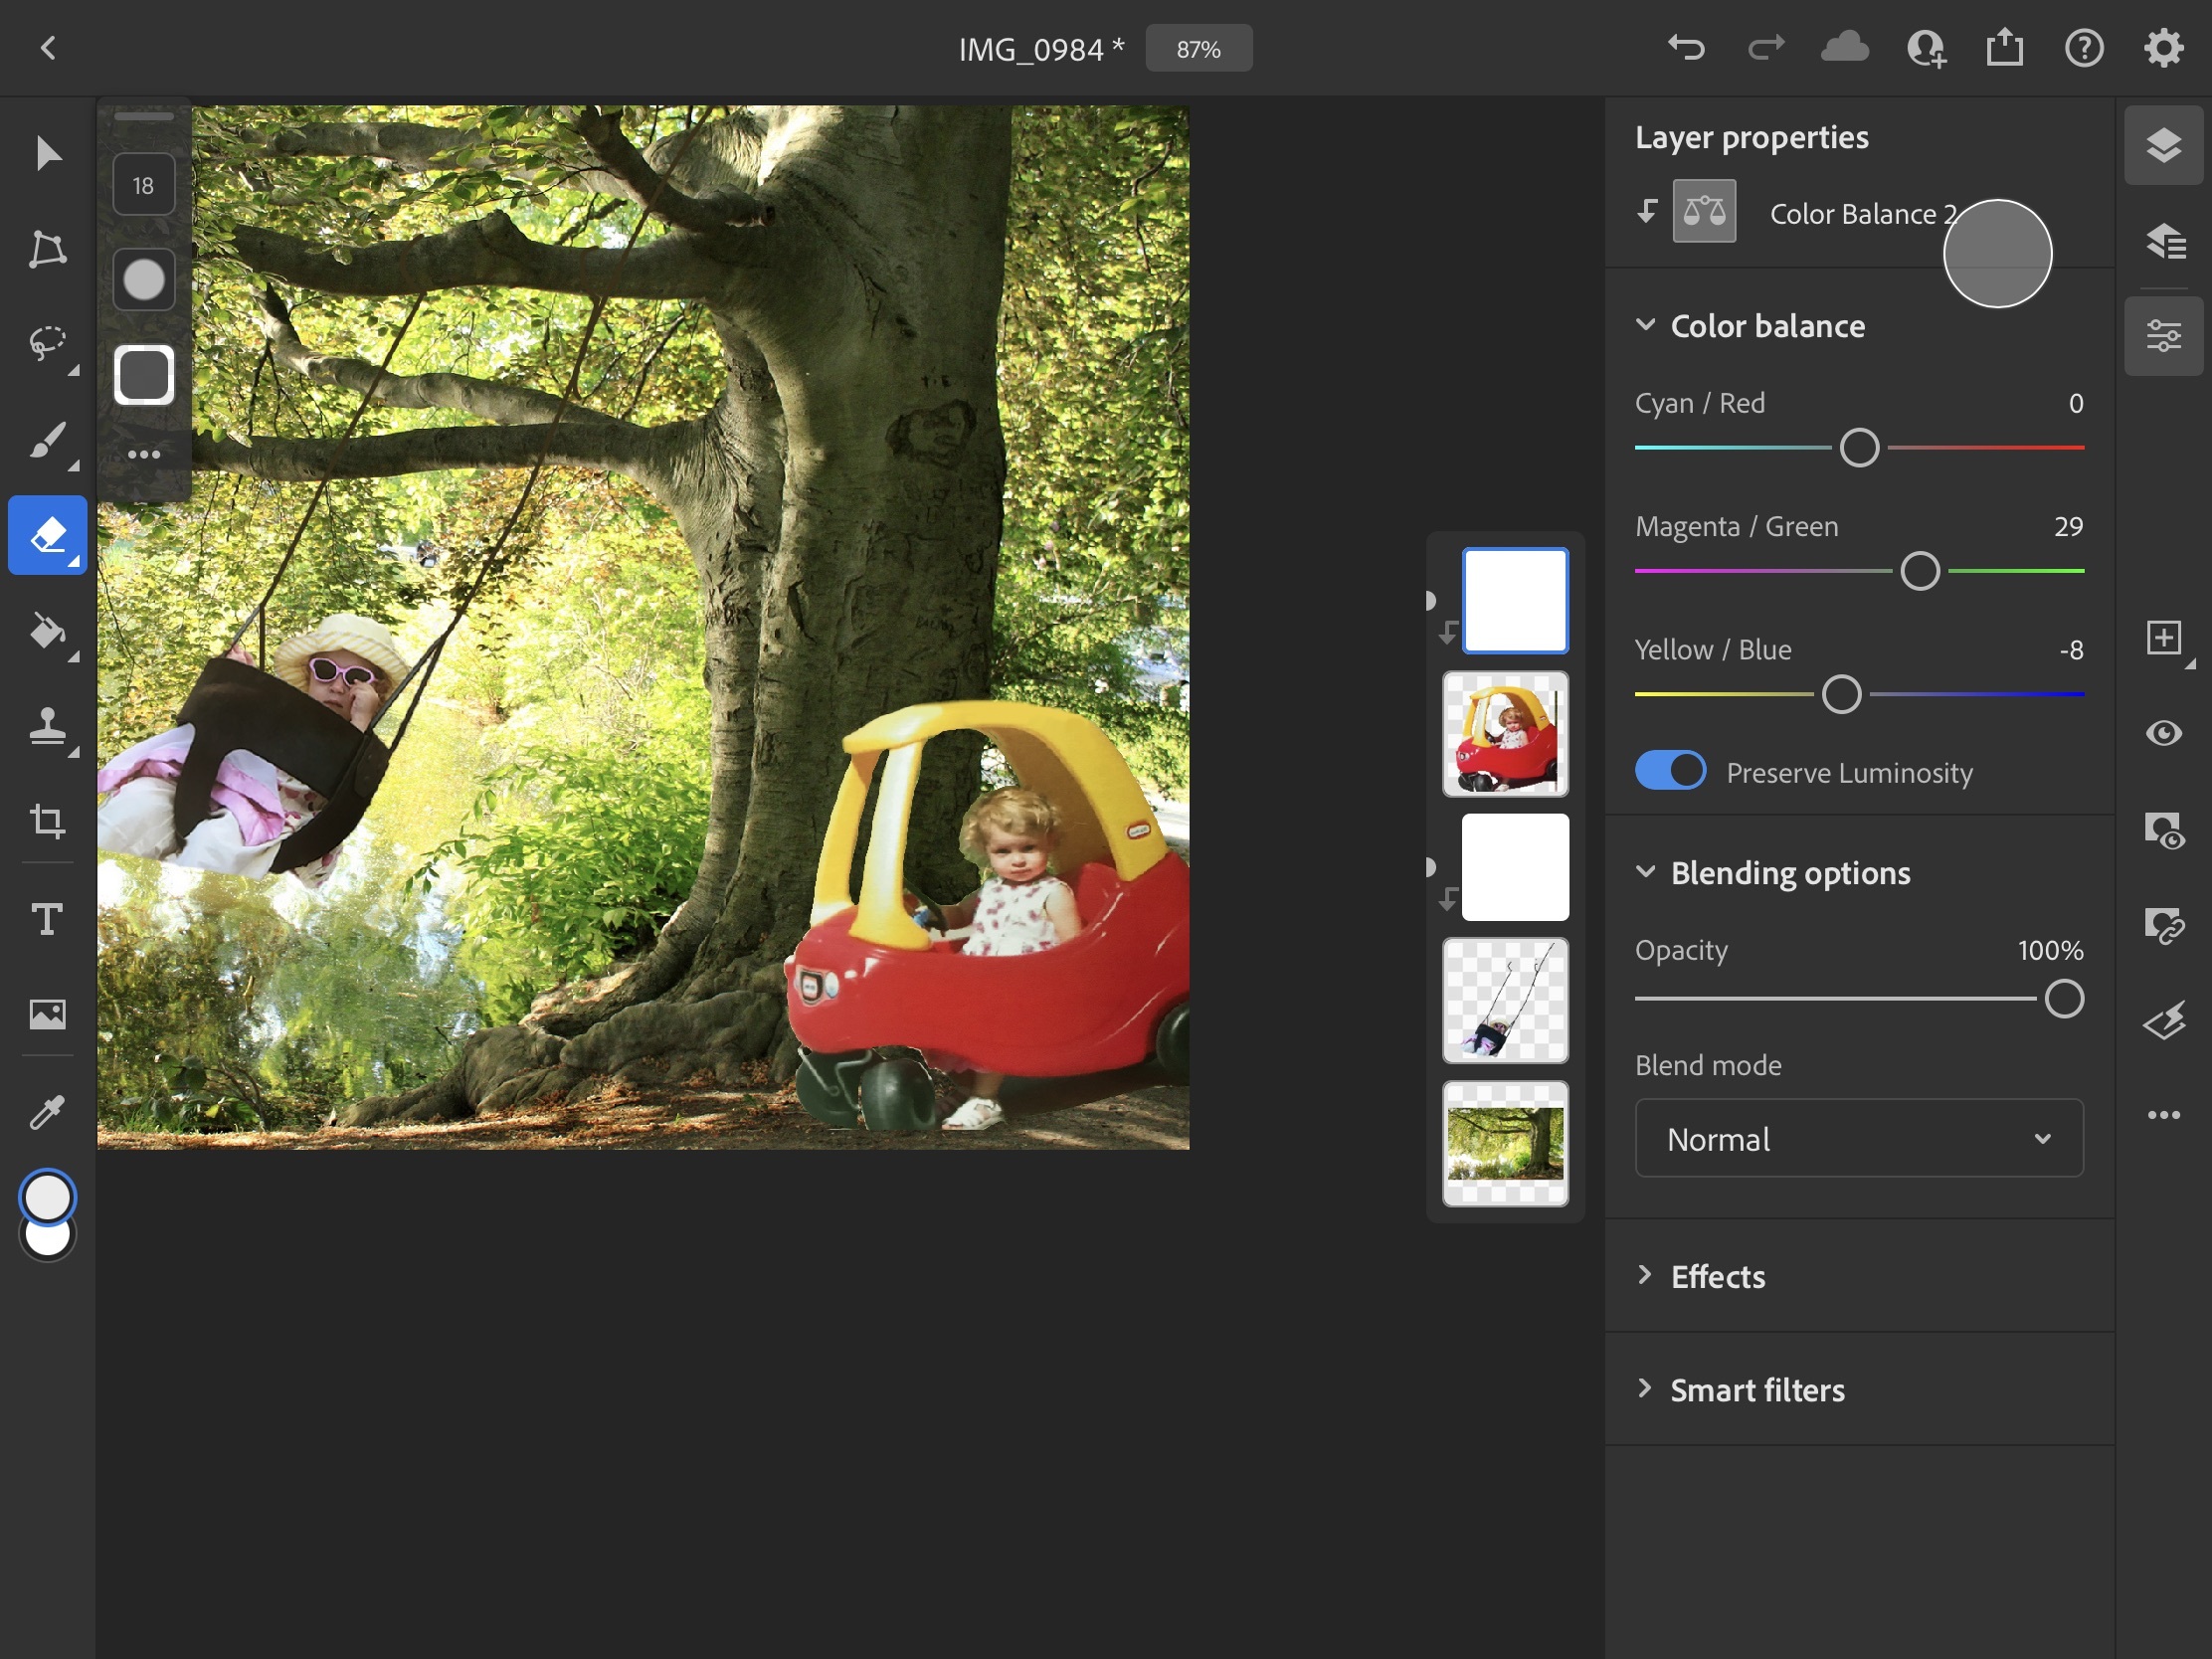The image size is (2212, 1659).
Task: Click the IMG_0984 document title
Action: click(x=1041, y=49)
